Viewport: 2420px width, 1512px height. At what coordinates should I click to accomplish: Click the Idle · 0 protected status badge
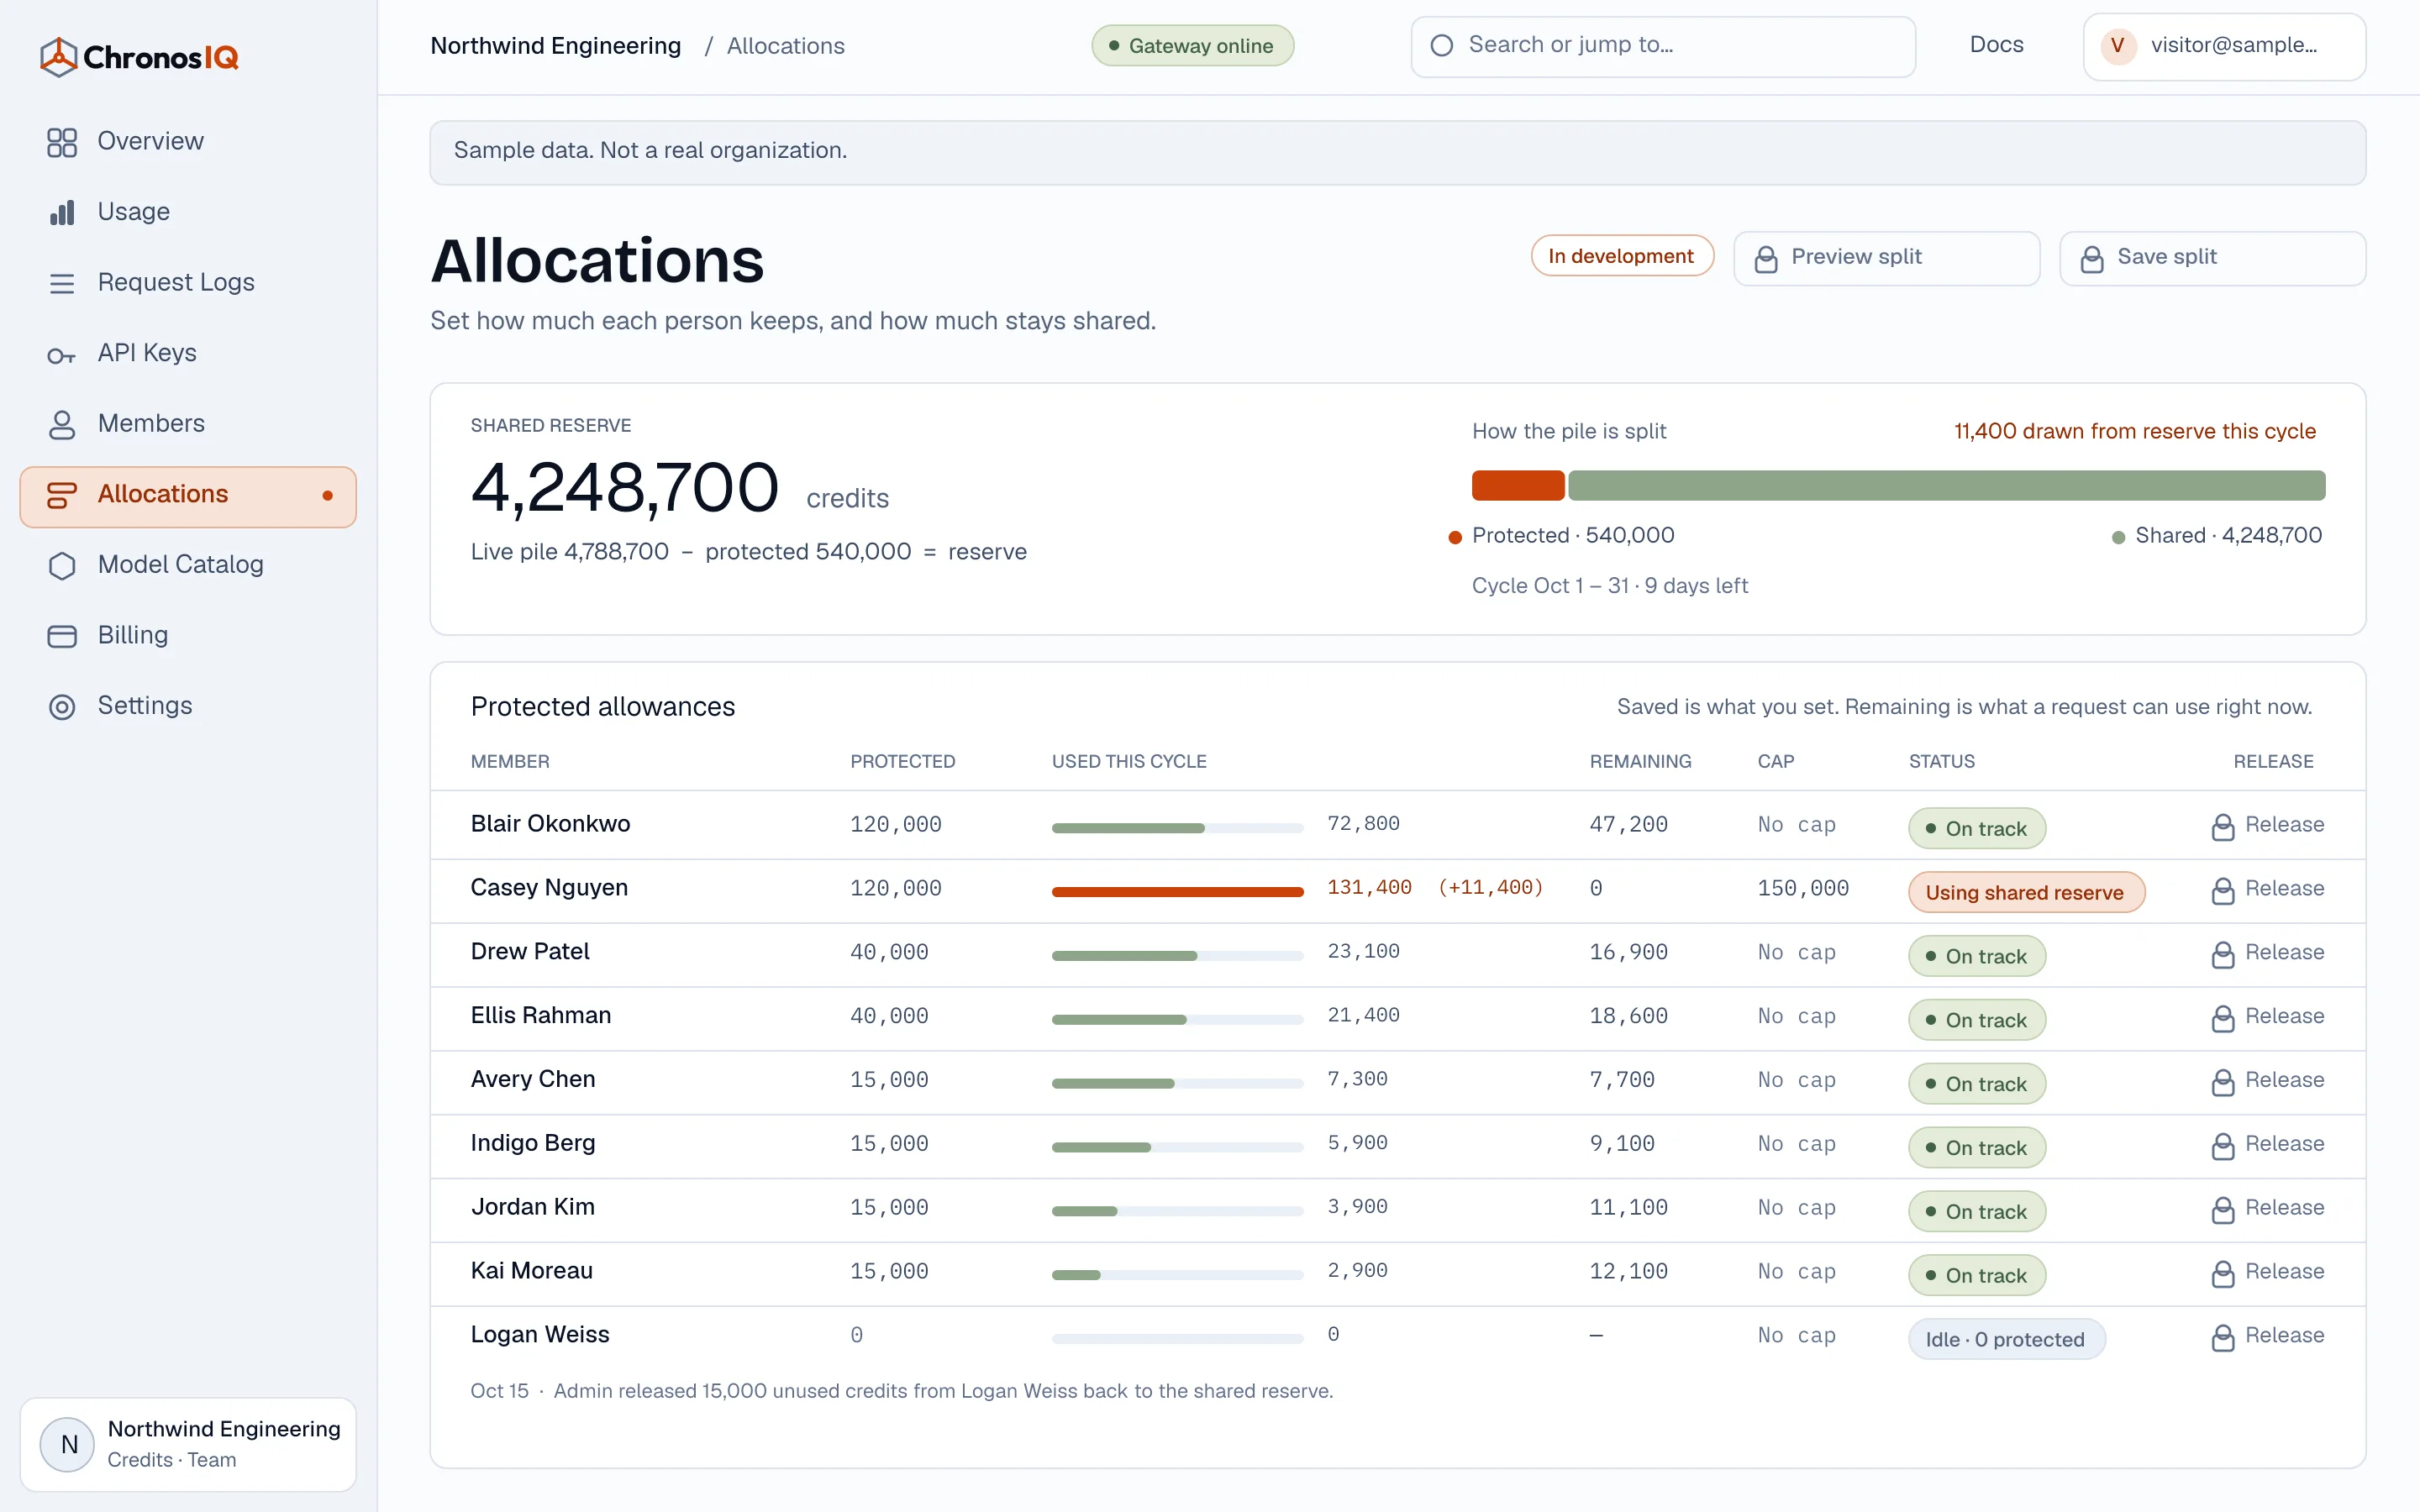pos(2006,1339)
